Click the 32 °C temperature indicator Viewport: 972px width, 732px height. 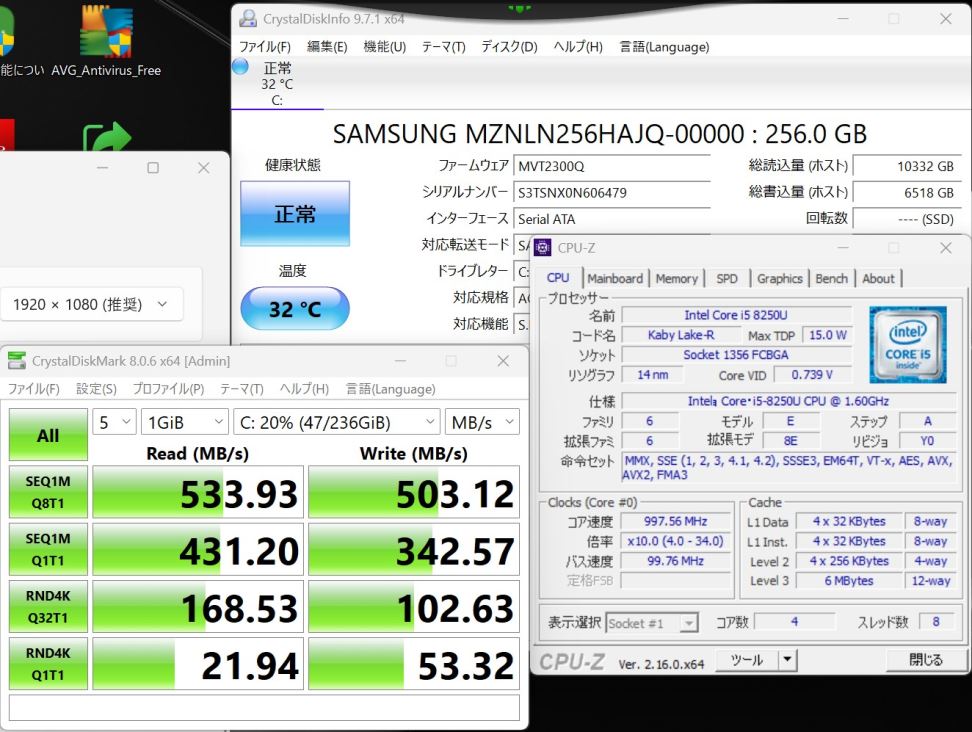point(295,309)
